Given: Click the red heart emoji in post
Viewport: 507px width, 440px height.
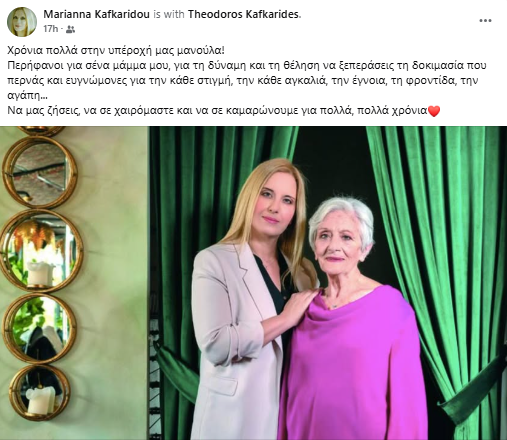Looking at the screenshot, I should [434, 111].
